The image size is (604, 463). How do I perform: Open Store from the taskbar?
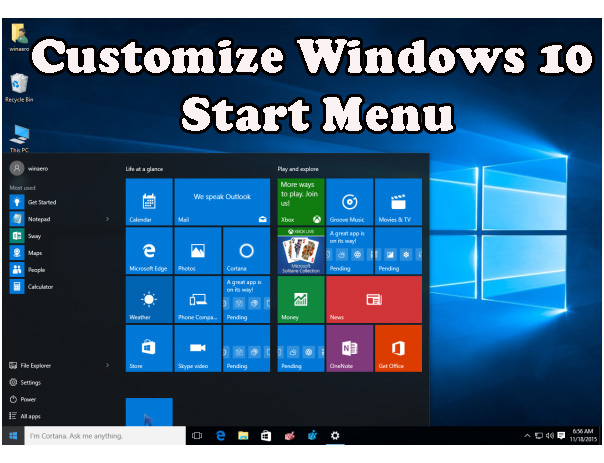click(x=266, y=436)
